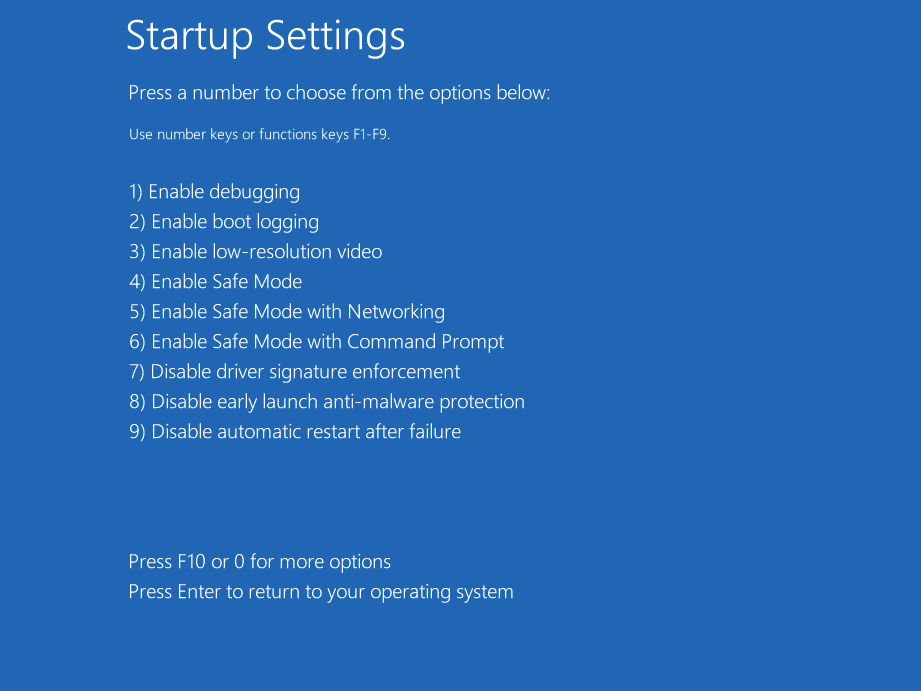Click the word 'Networking' in option 5
Image resolution: width=921 pixels, height=691 pixels.
pos(396,312)
